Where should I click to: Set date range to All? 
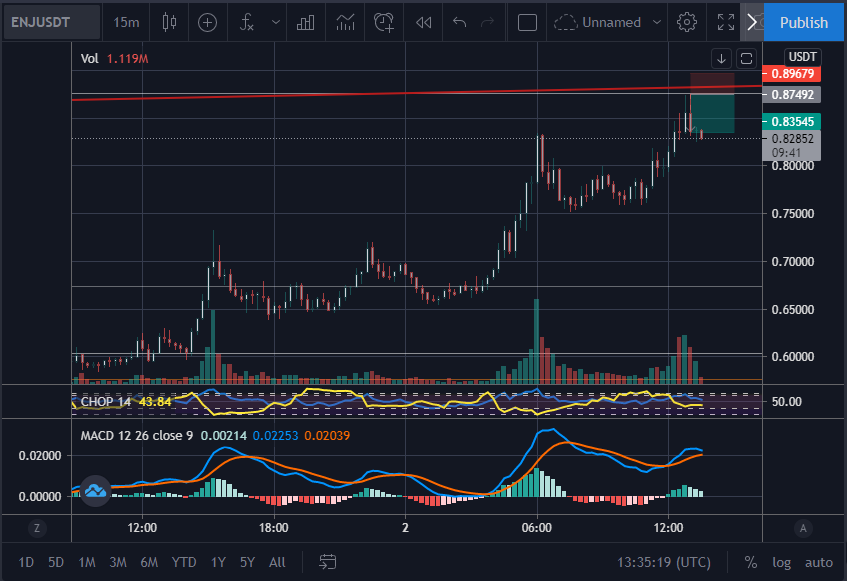(x=277, y=562)
